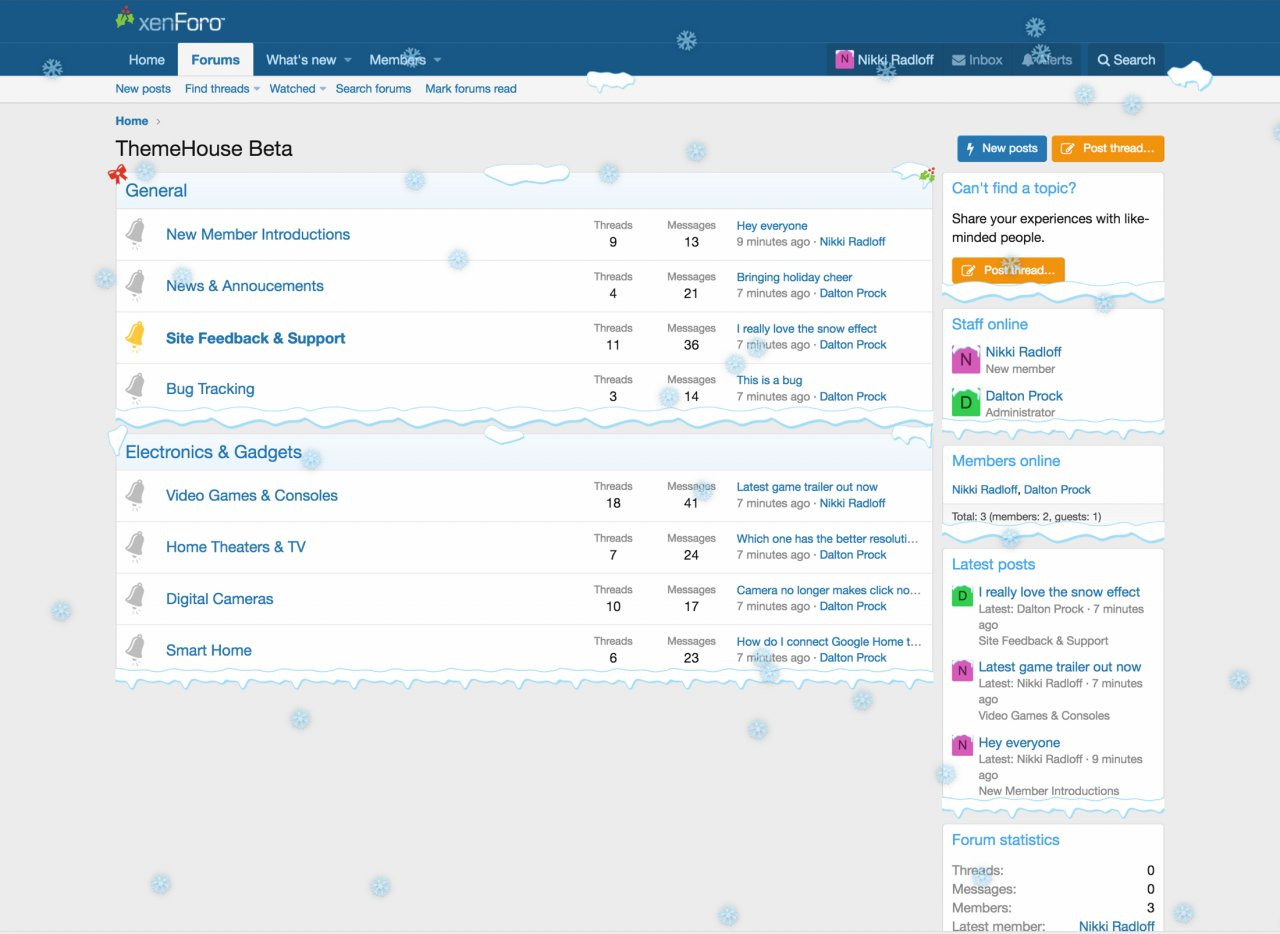
Task: Expand the What's new dropdown arrow
Action: click(x=348, y=60)
